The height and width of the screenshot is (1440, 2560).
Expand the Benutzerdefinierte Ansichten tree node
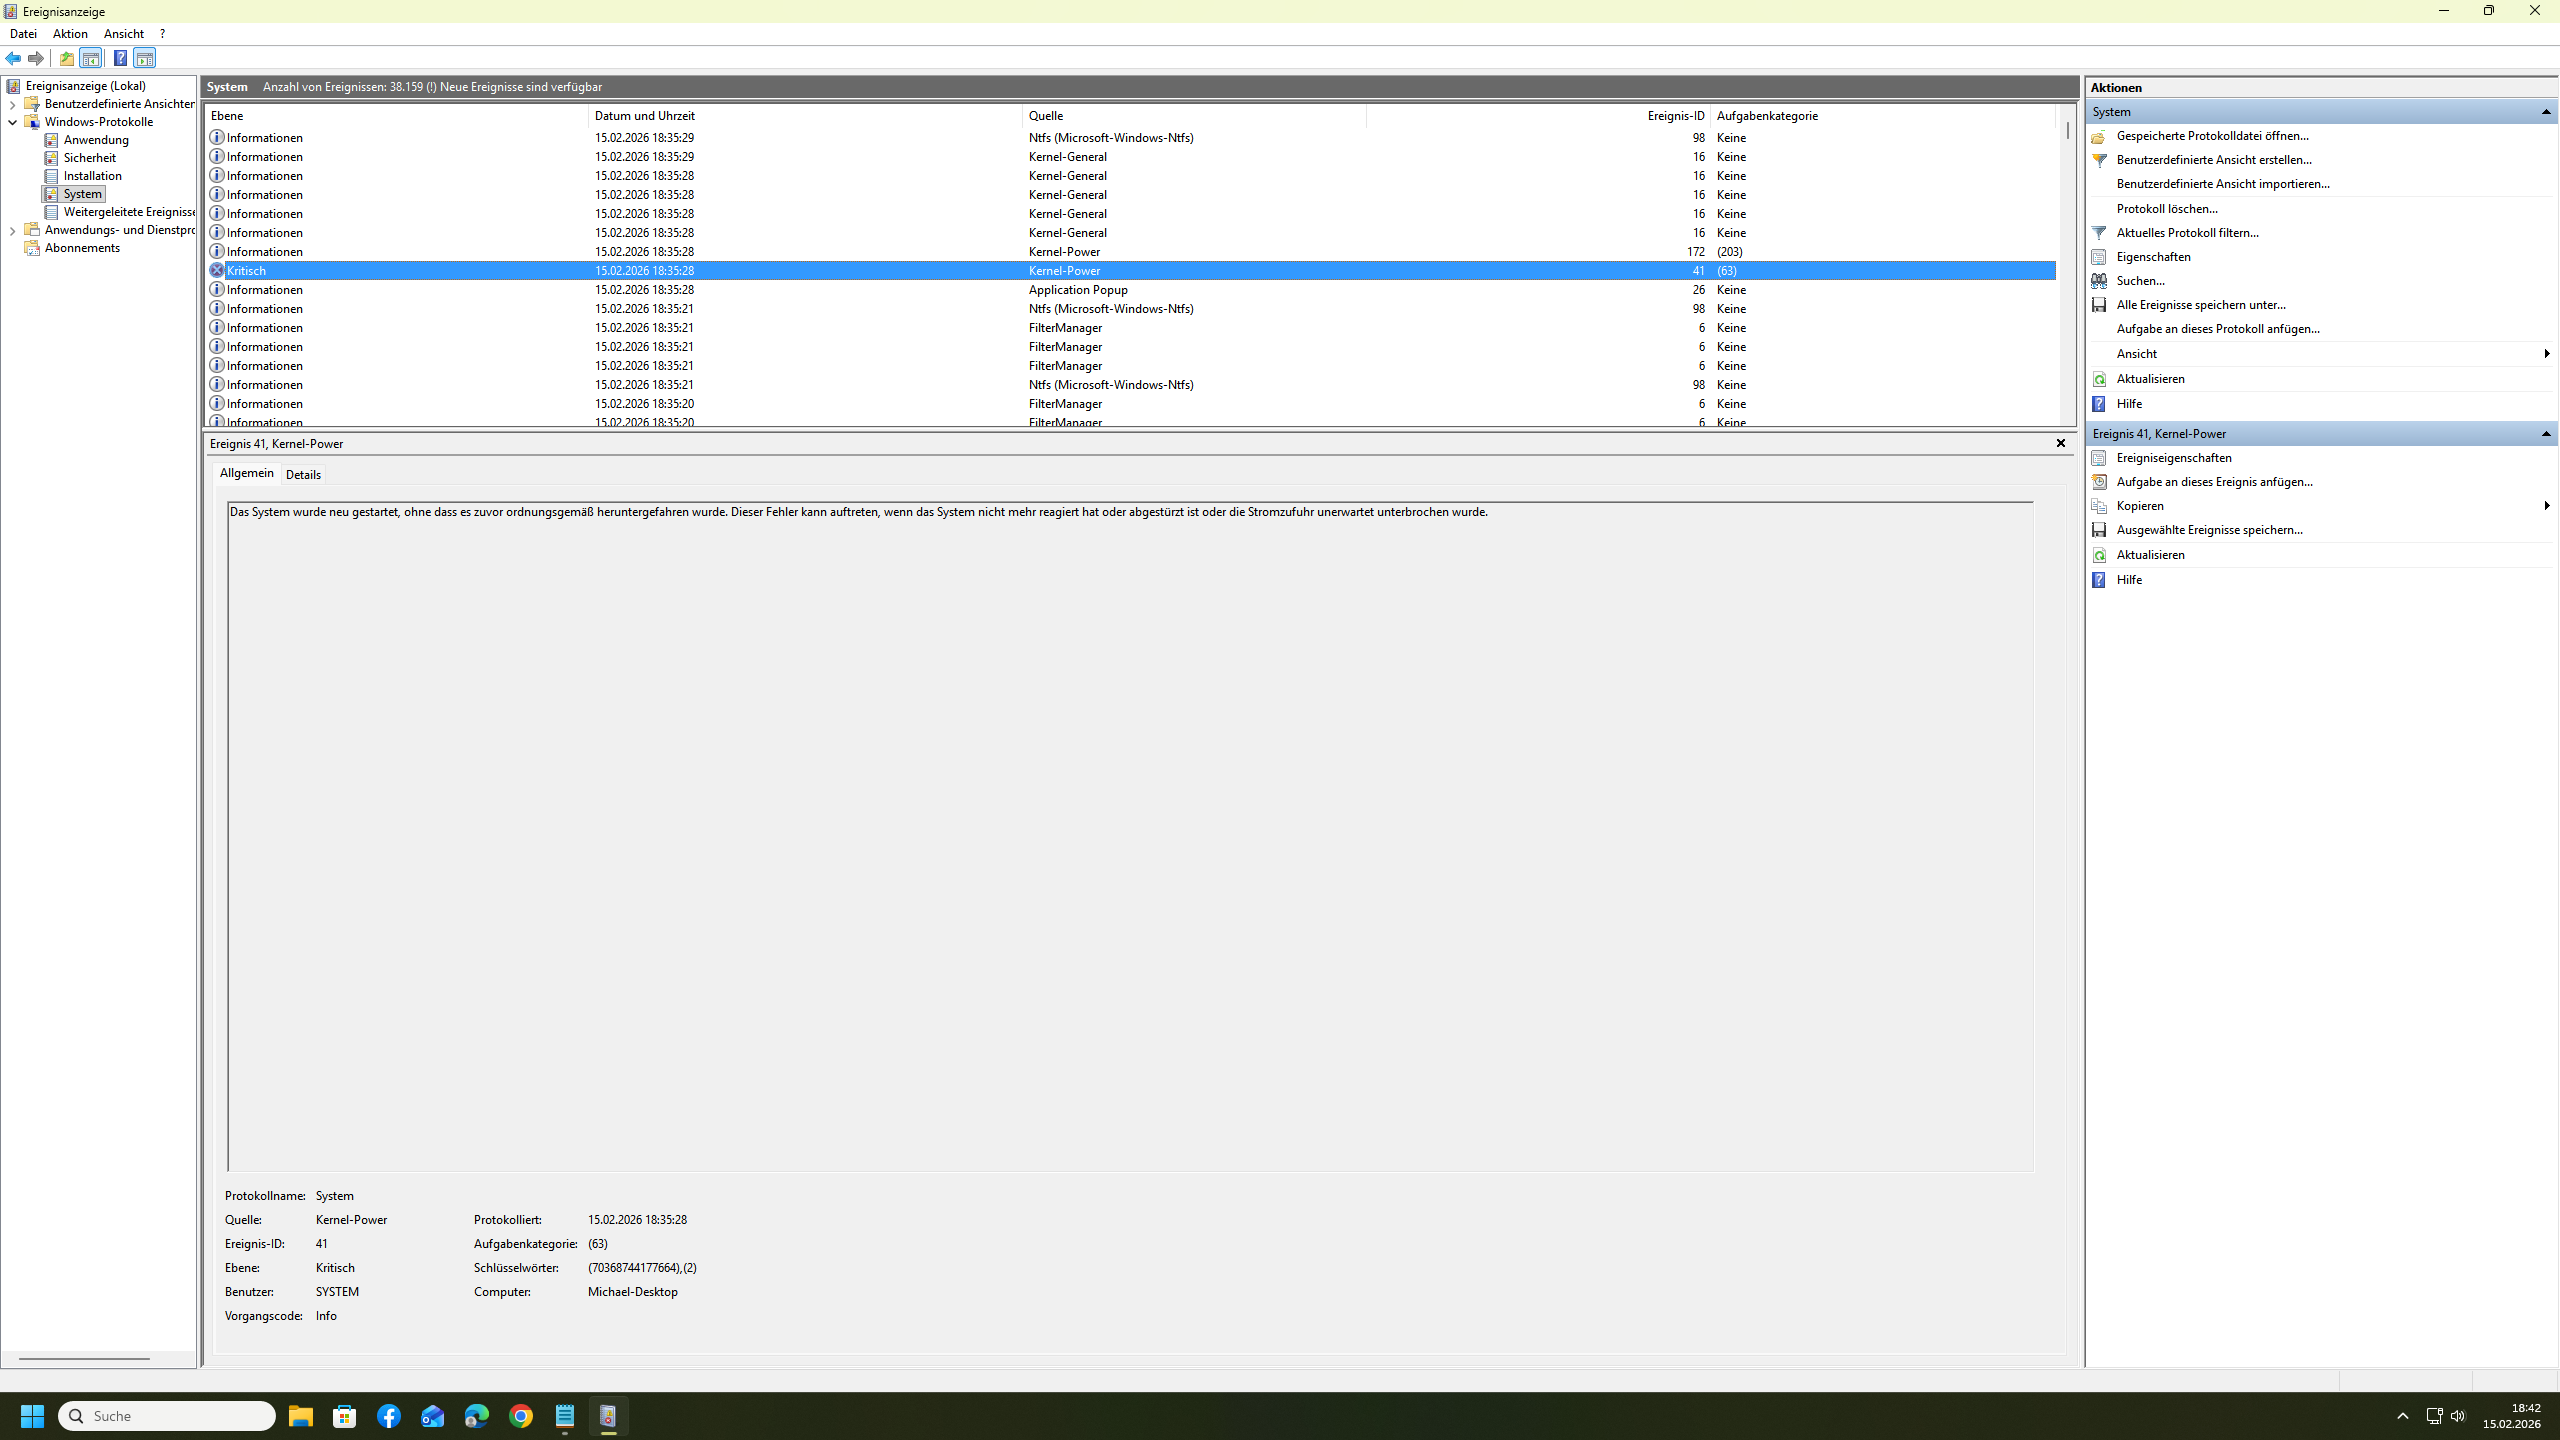(12, 104)
